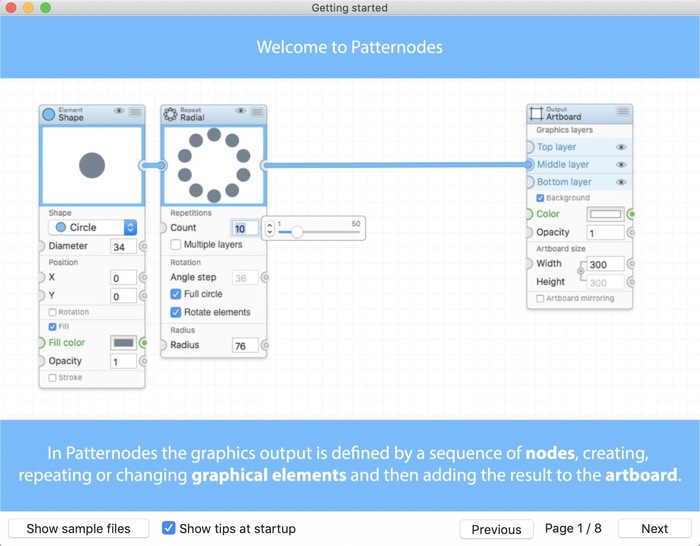Click the Y position output port
Screen dimensions: 700x546
pos(143,296)
